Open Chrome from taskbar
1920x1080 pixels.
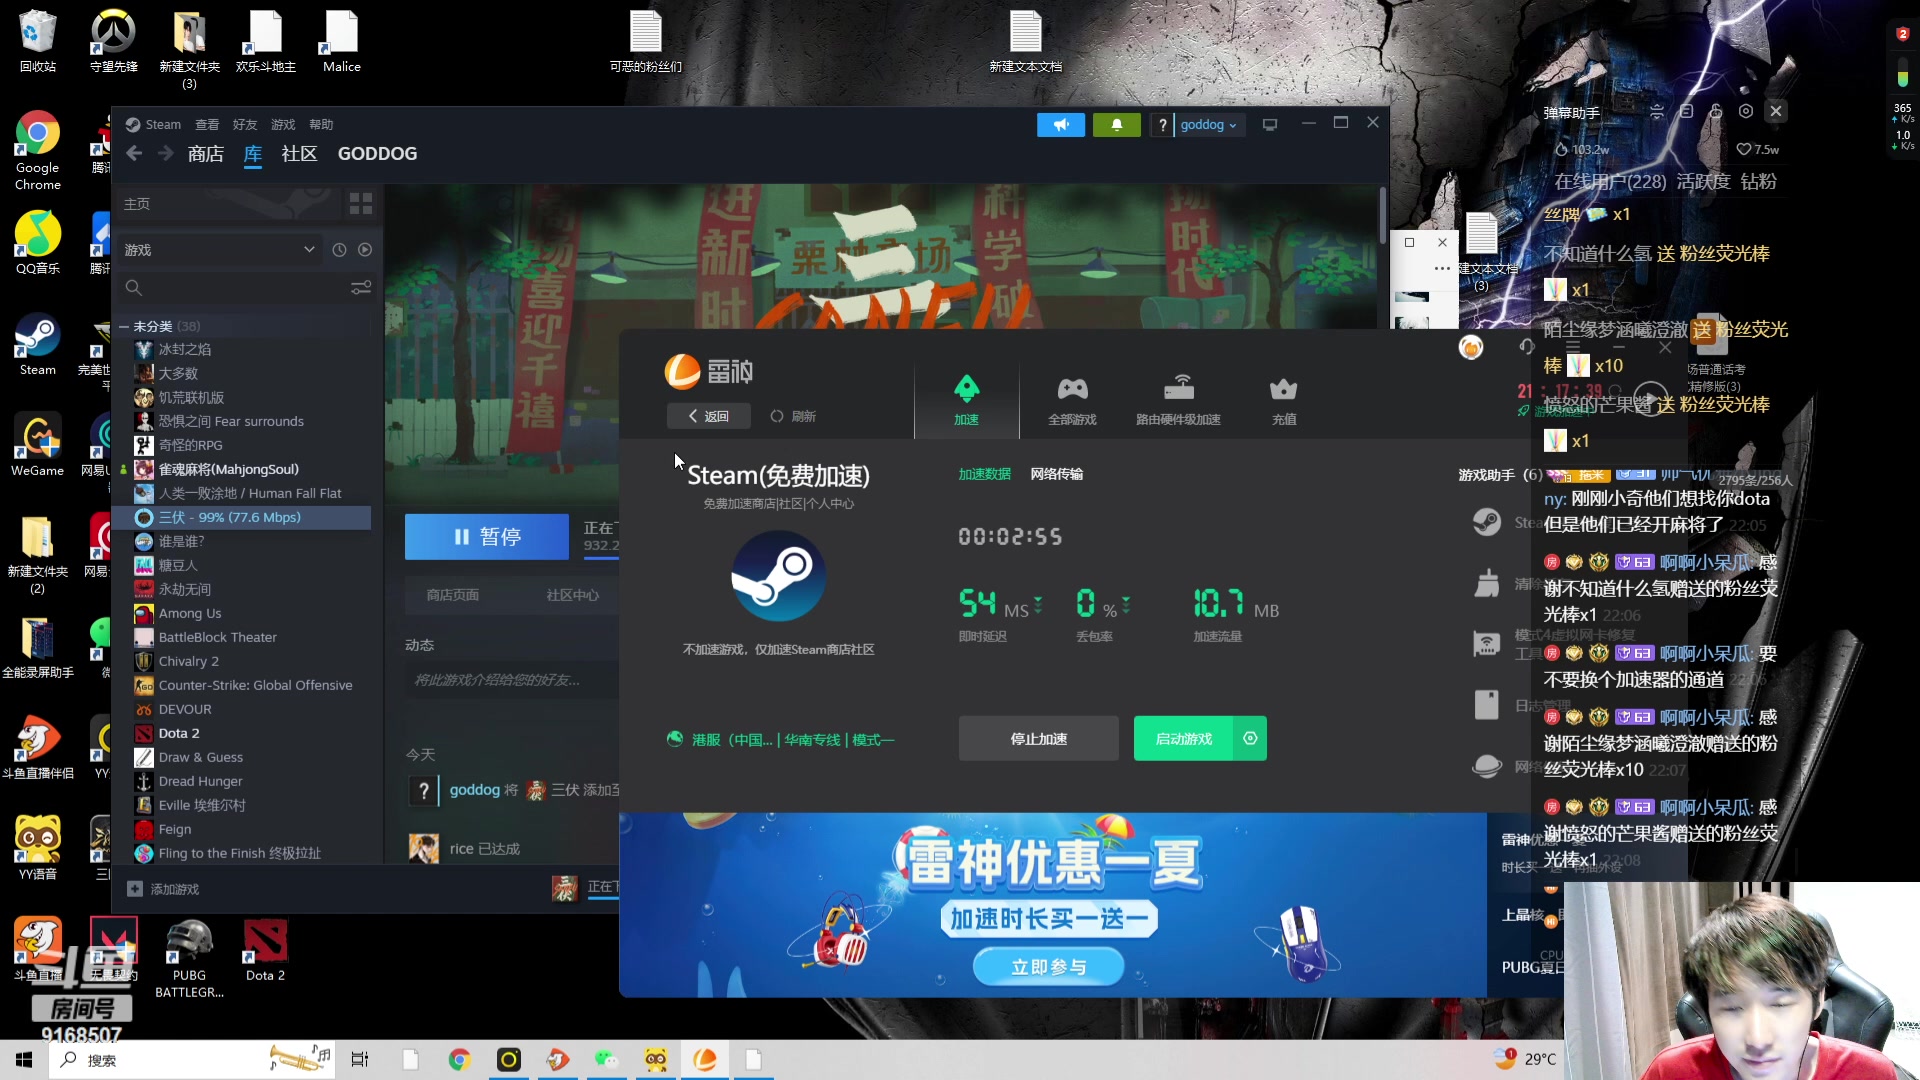tap(459, 1060)
